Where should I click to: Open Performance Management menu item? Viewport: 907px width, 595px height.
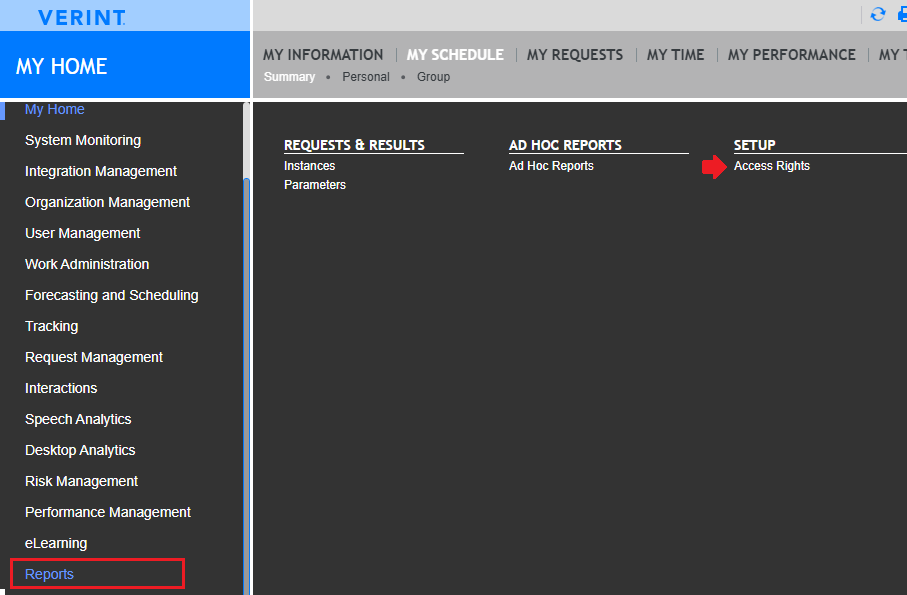[x=108, y=512]
